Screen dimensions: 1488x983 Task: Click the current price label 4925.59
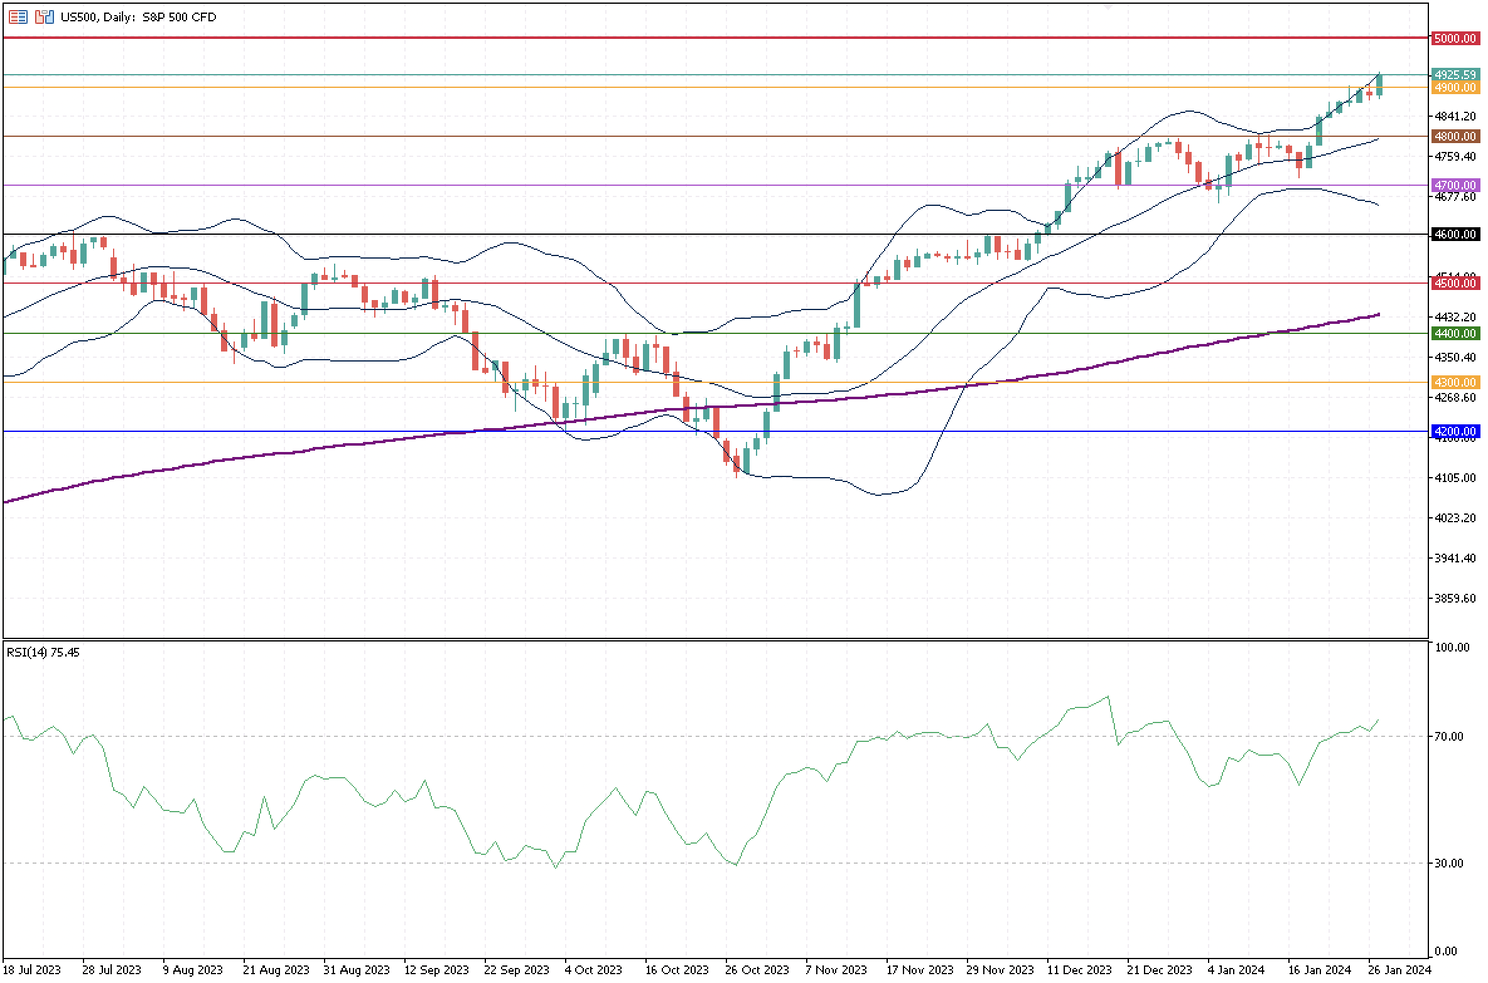click(1454, 75)
